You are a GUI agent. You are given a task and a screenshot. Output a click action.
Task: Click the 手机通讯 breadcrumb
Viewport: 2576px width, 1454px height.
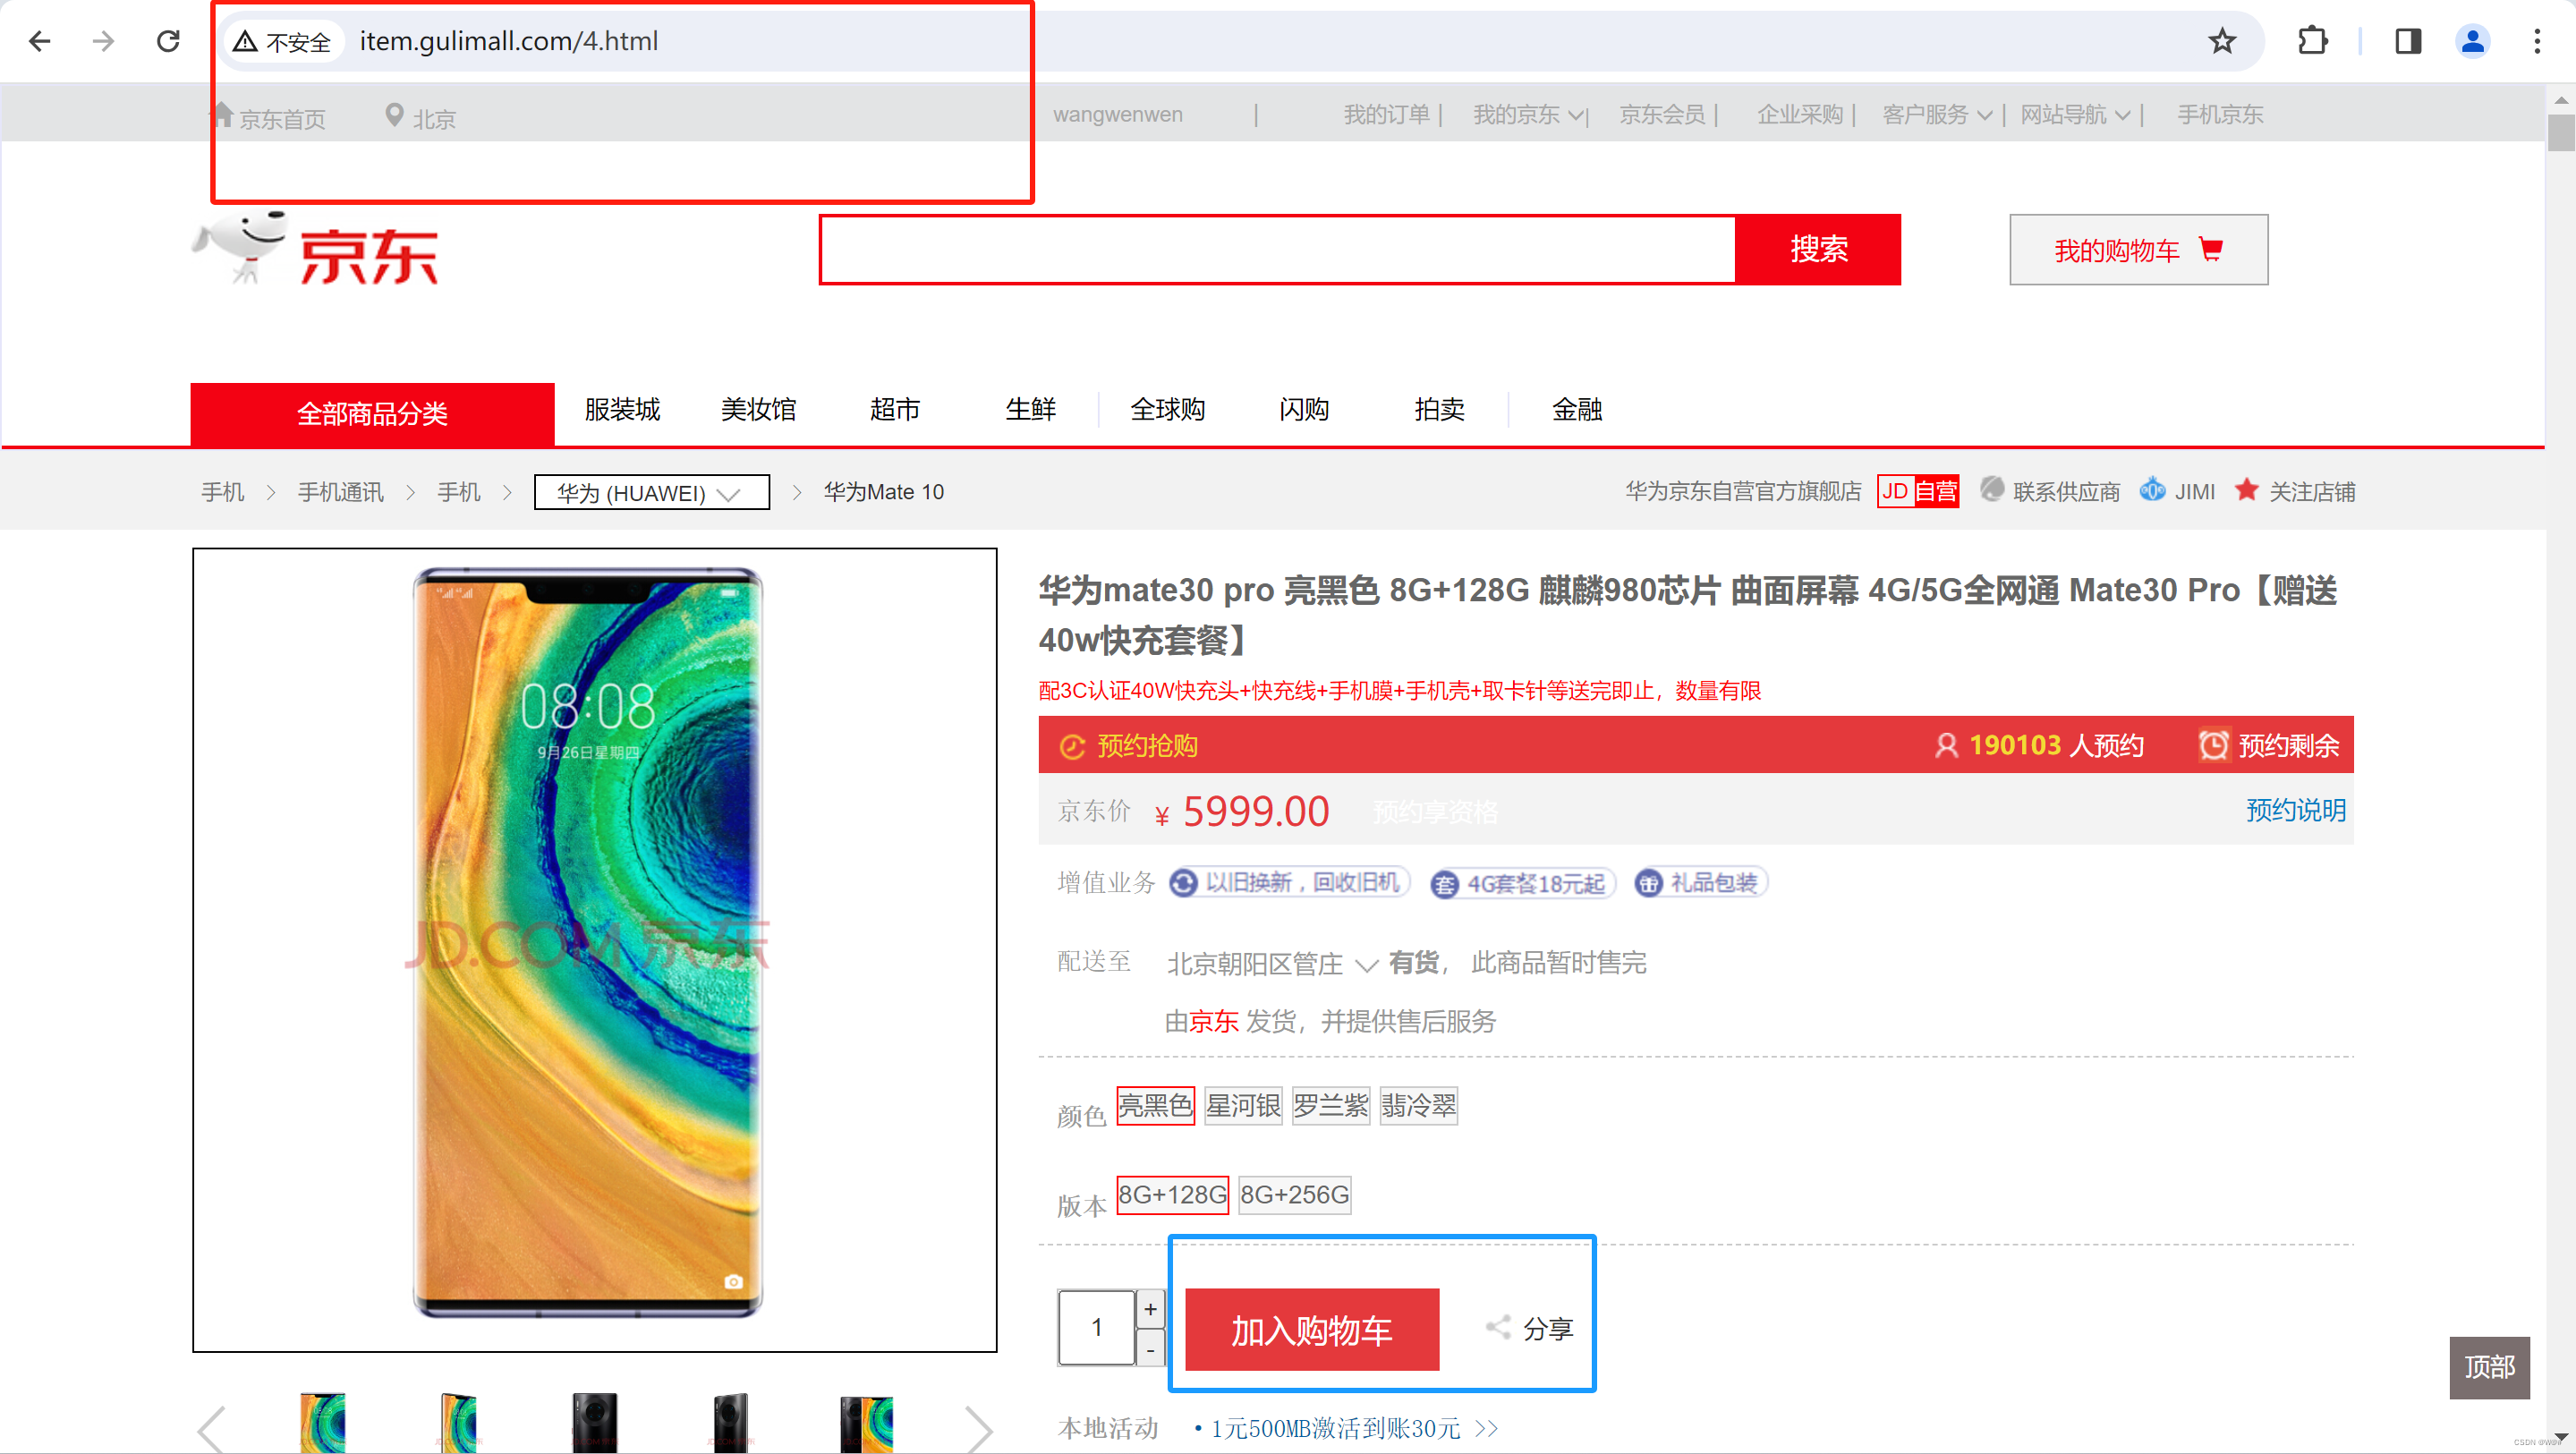(340, 492)
